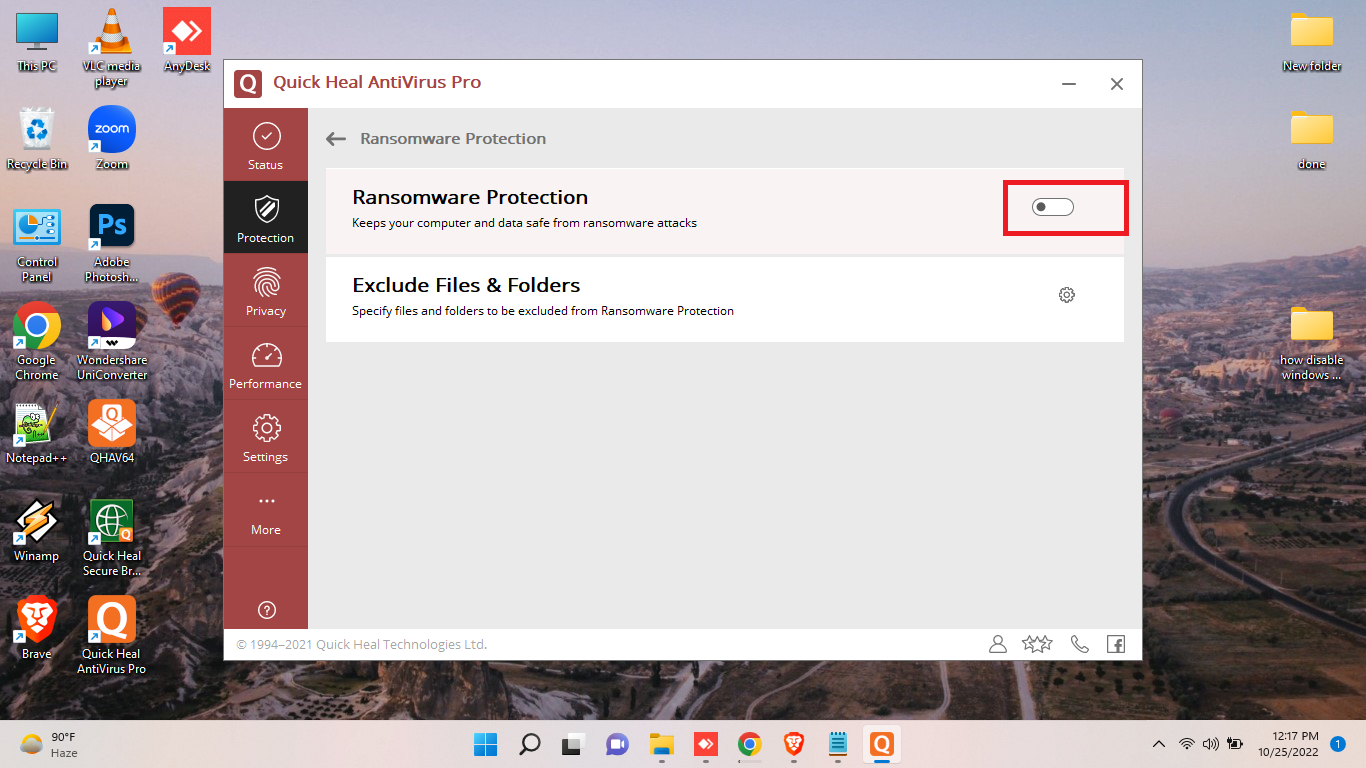Click the Quick Heal Q logo in title bar

pyautogui.click(x=248, y=83)
